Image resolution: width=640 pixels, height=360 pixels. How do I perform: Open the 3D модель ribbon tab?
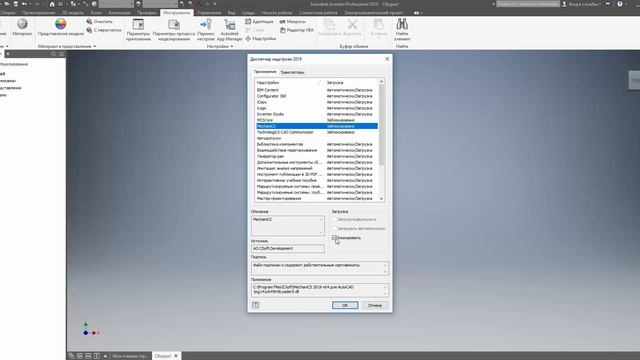pyautogui.click(x=73, y=13)
